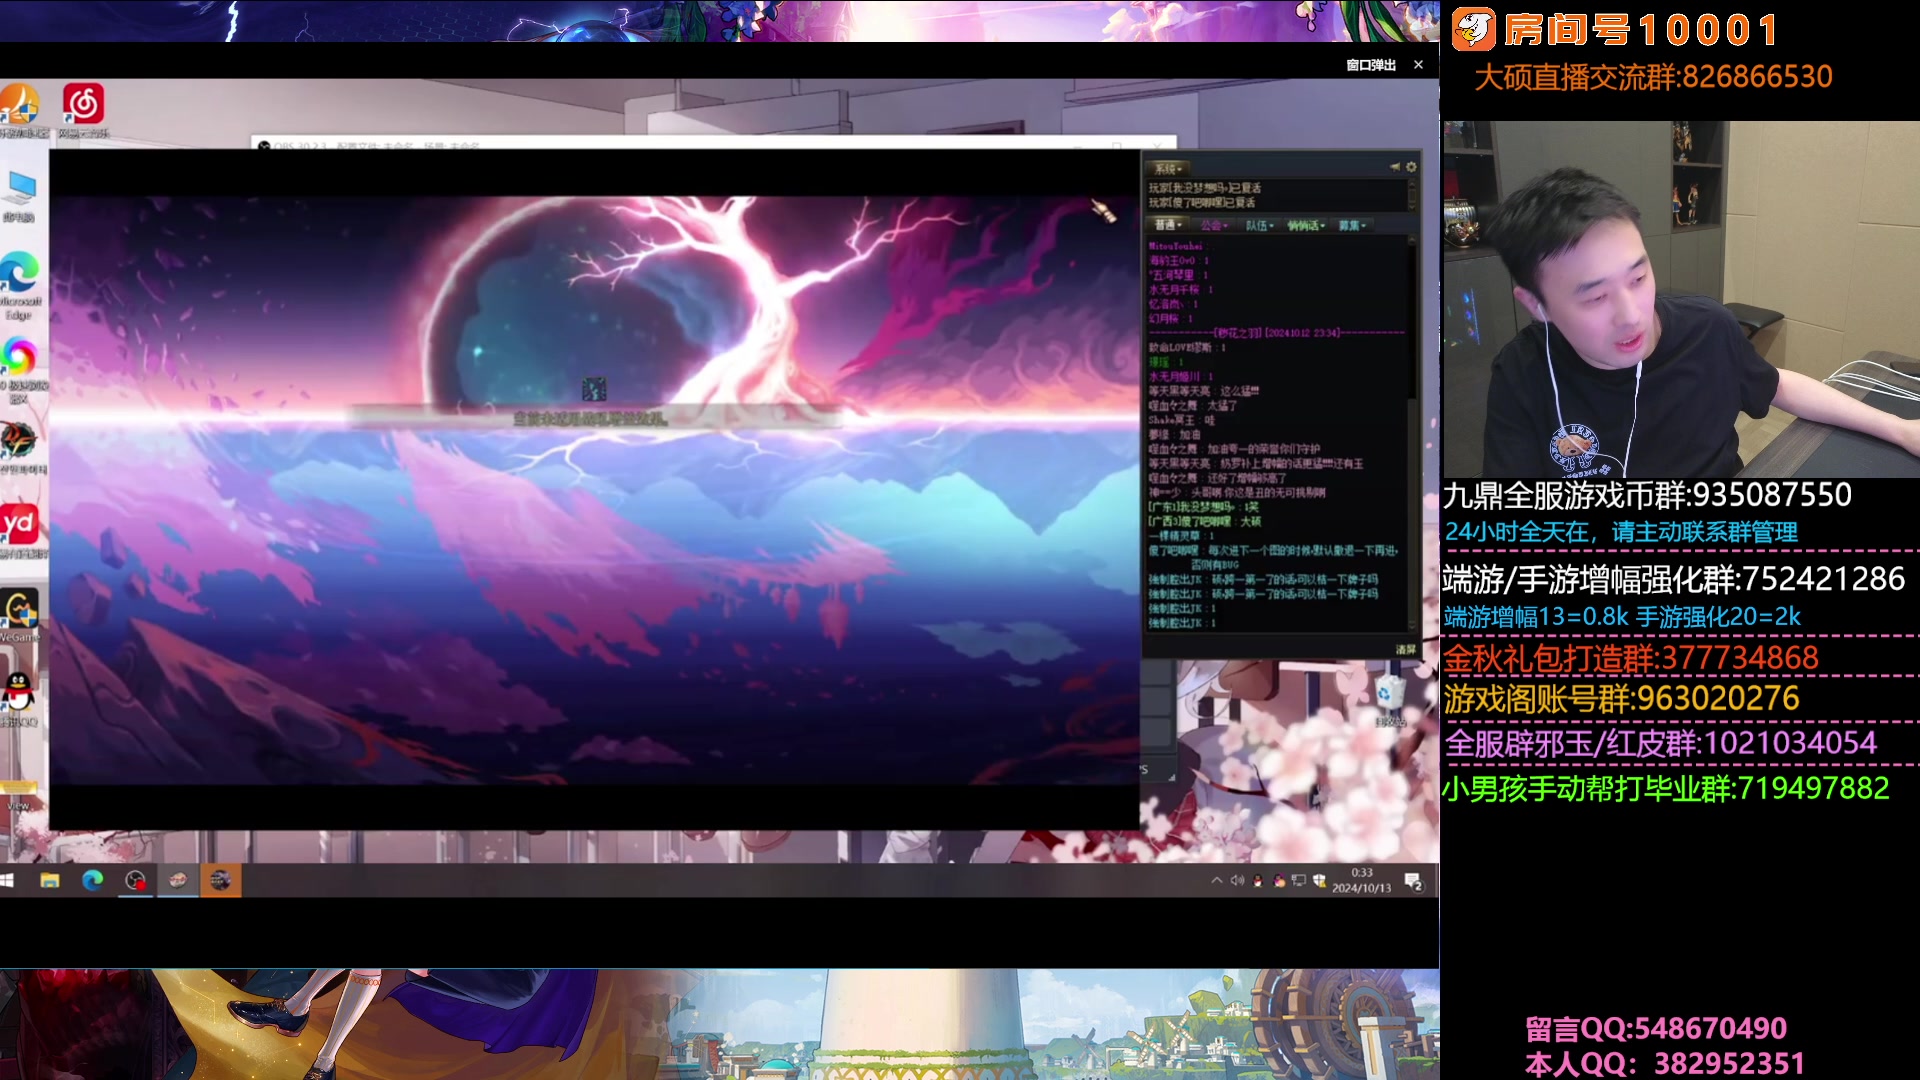Open the chat panel settings gear

tap(1411, 167)
